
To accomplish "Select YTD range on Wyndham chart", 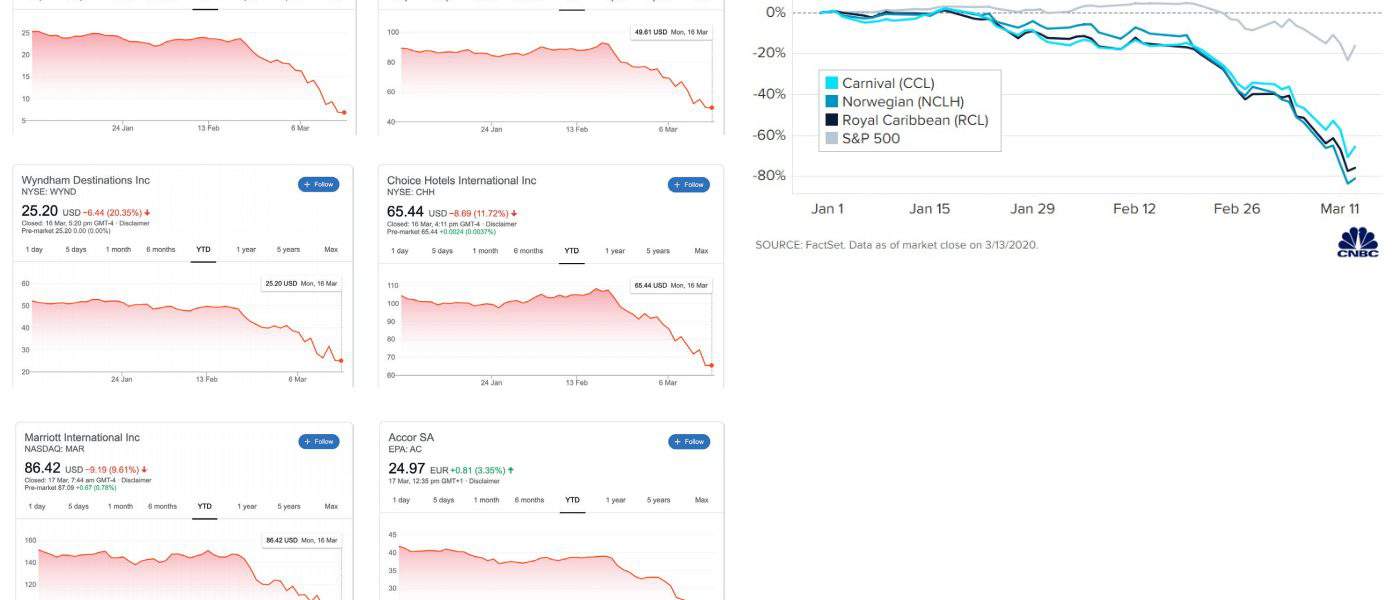I will coord(203,250).
